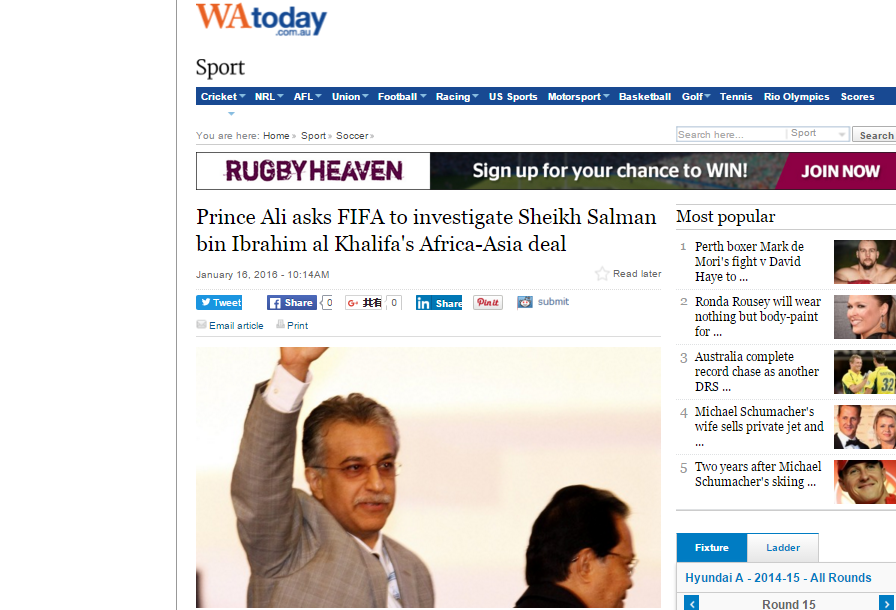The height and width of the screenshot is (610, 896).
Task: Click the JOIN NOW banner button
Action: coord(839,171)
